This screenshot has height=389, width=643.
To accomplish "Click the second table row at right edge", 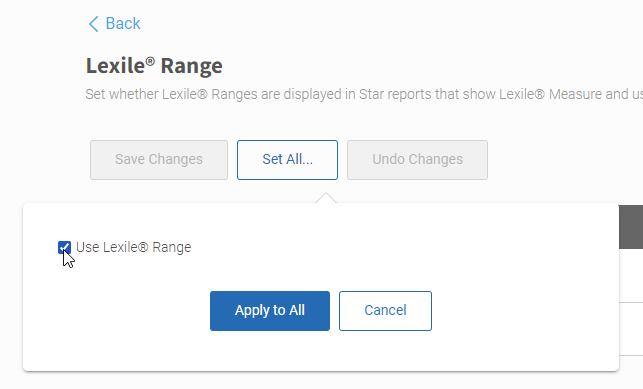I will click(631, 329).
